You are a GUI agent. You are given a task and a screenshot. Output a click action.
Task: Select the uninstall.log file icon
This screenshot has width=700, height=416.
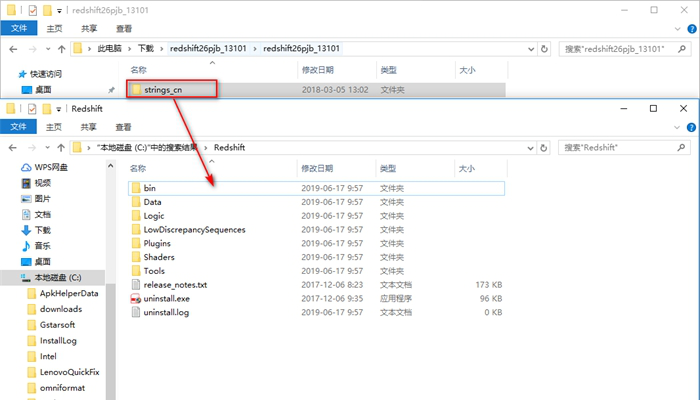tap(136, 312)
